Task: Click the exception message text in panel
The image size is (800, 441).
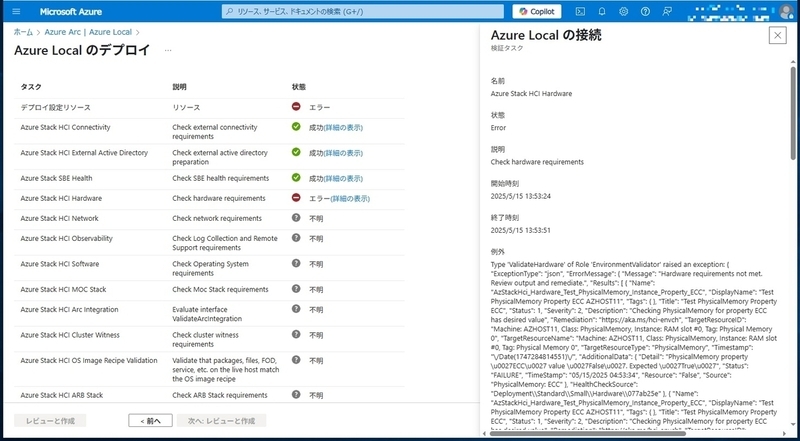Action: tap(634, 347)
